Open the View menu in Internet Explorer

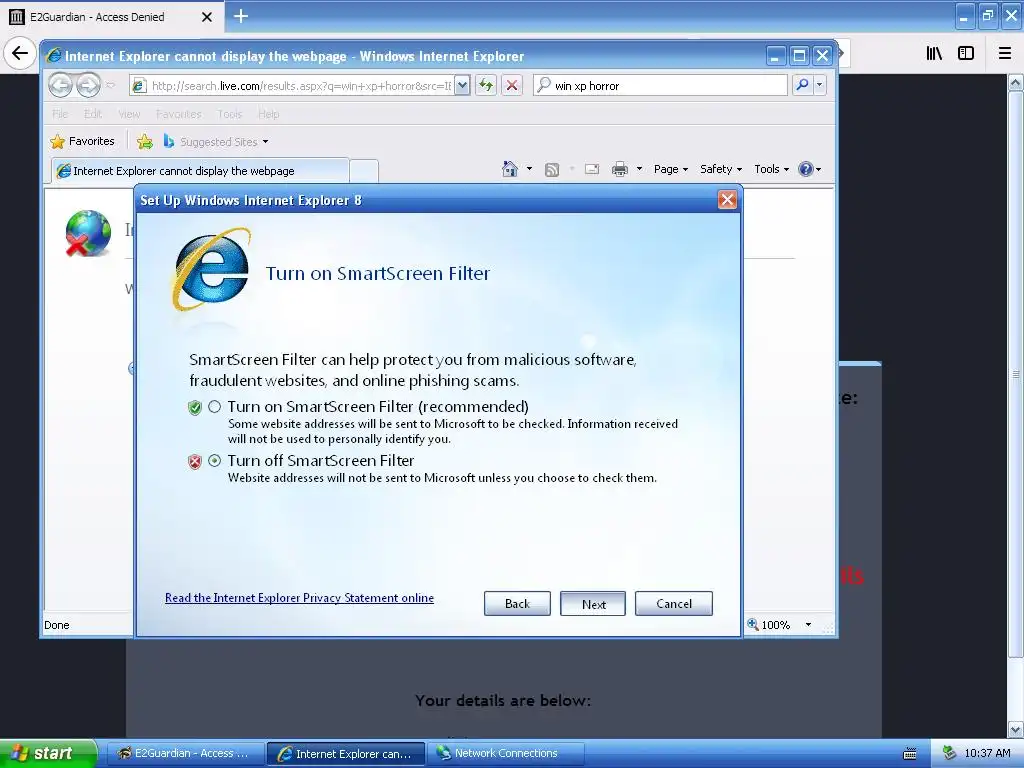click(129, 114)
